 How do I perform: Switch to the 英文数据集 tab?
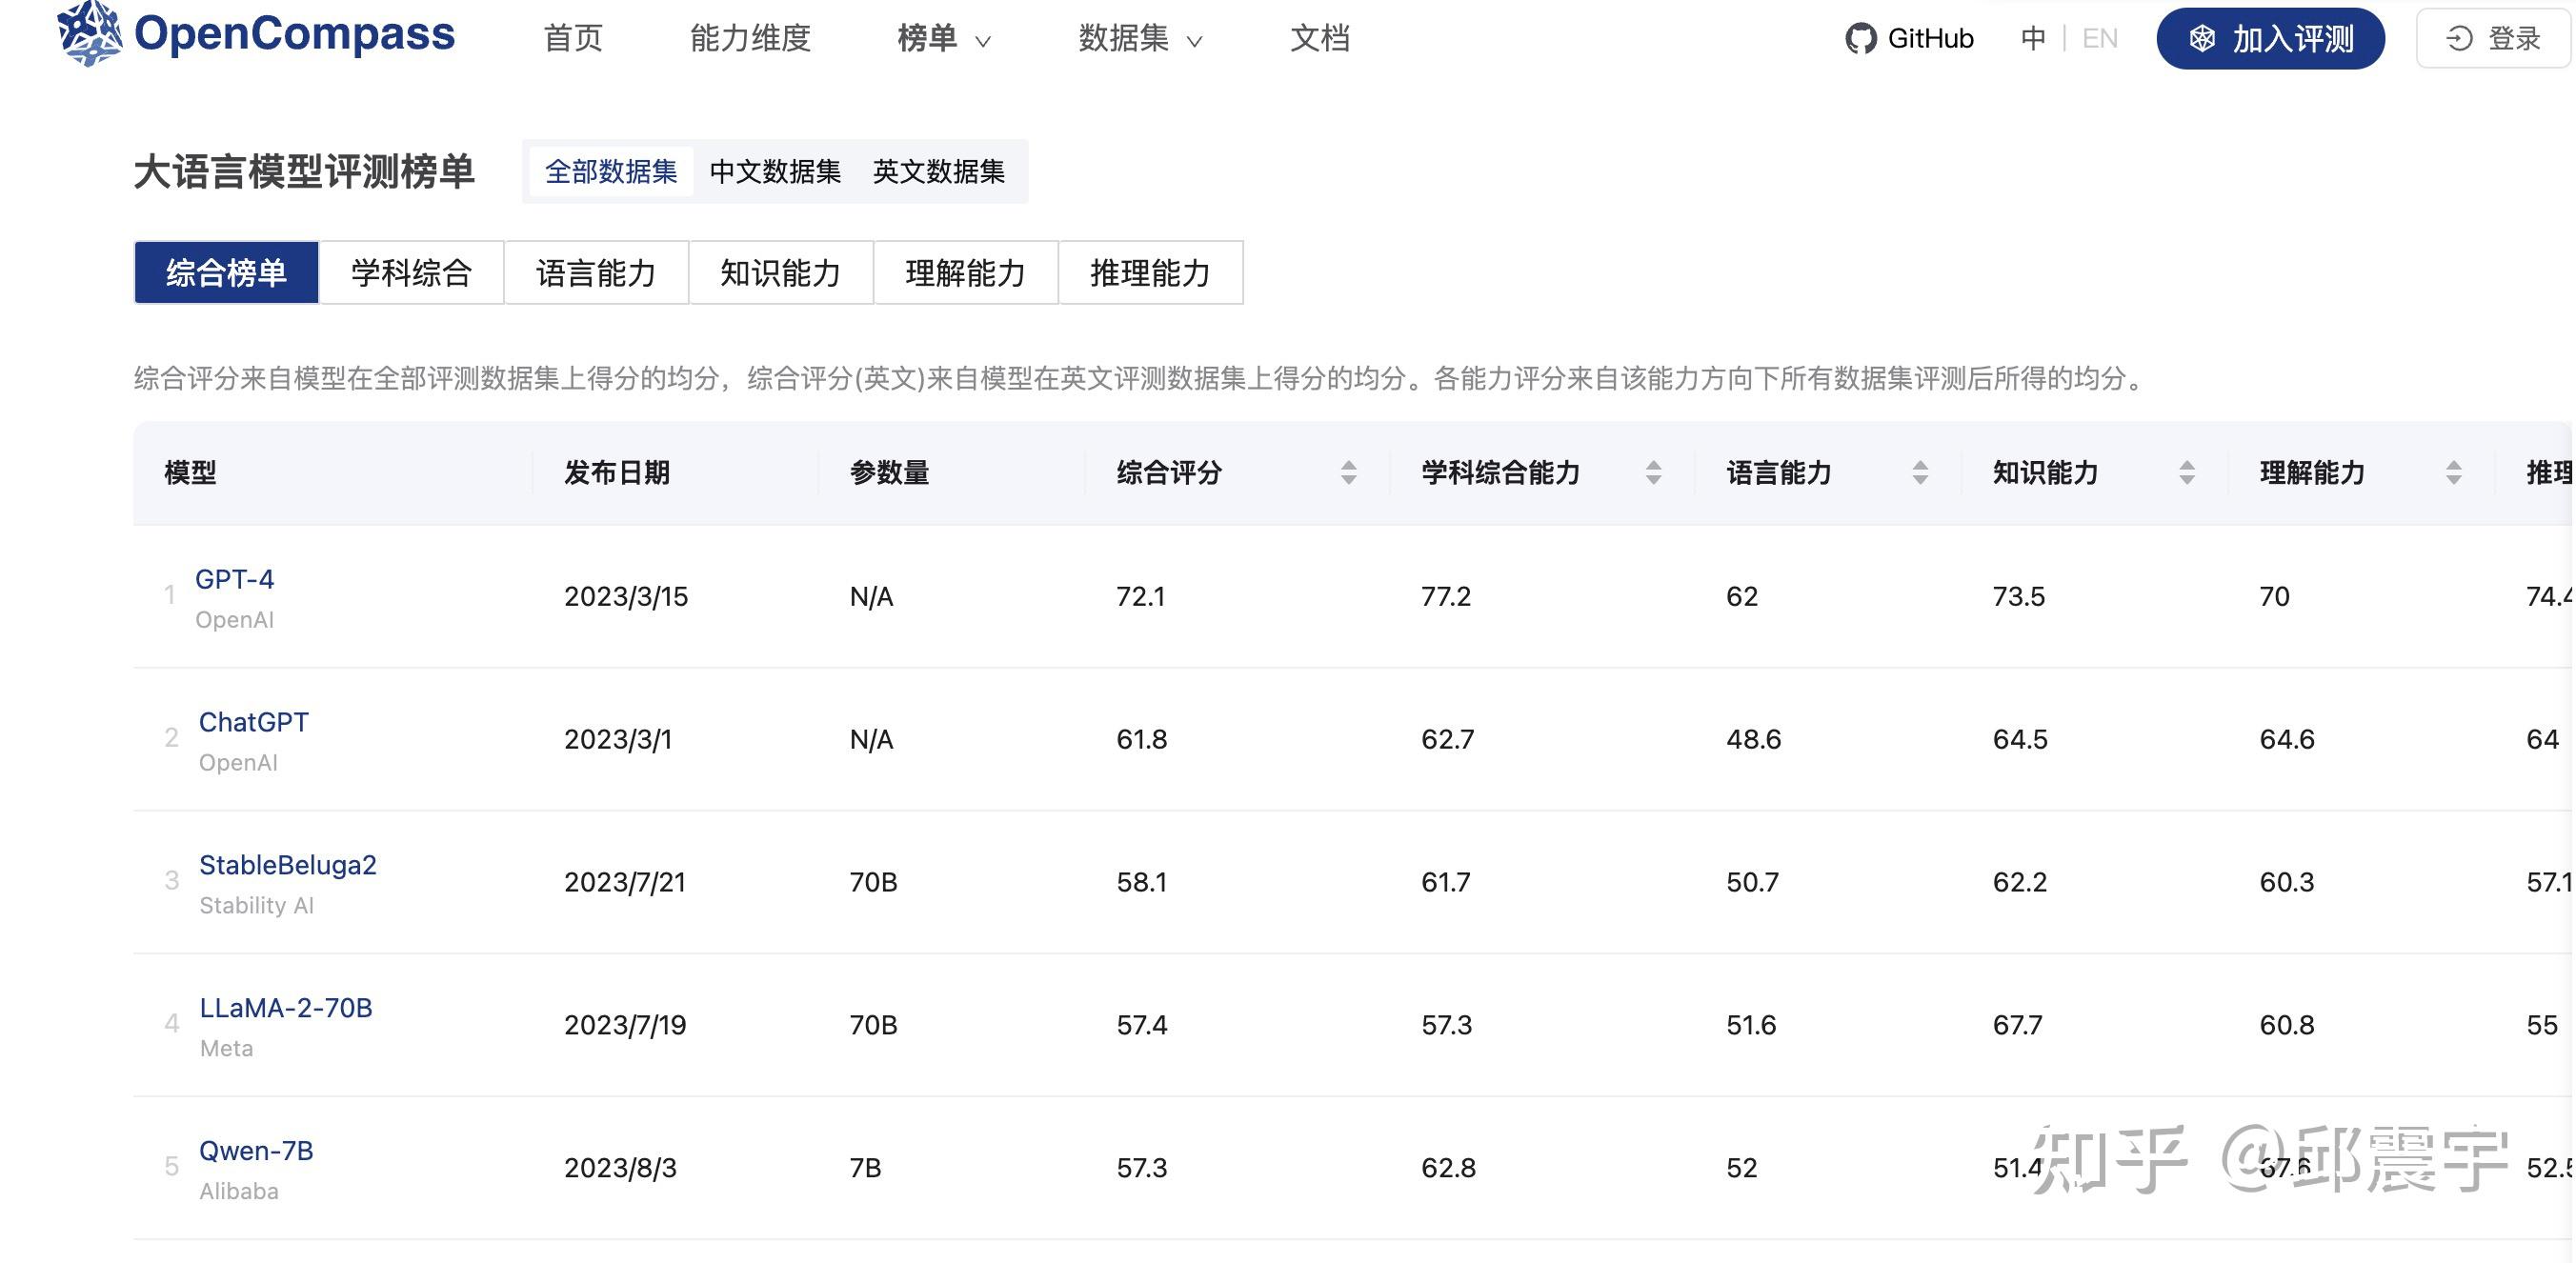pos(941,171)
